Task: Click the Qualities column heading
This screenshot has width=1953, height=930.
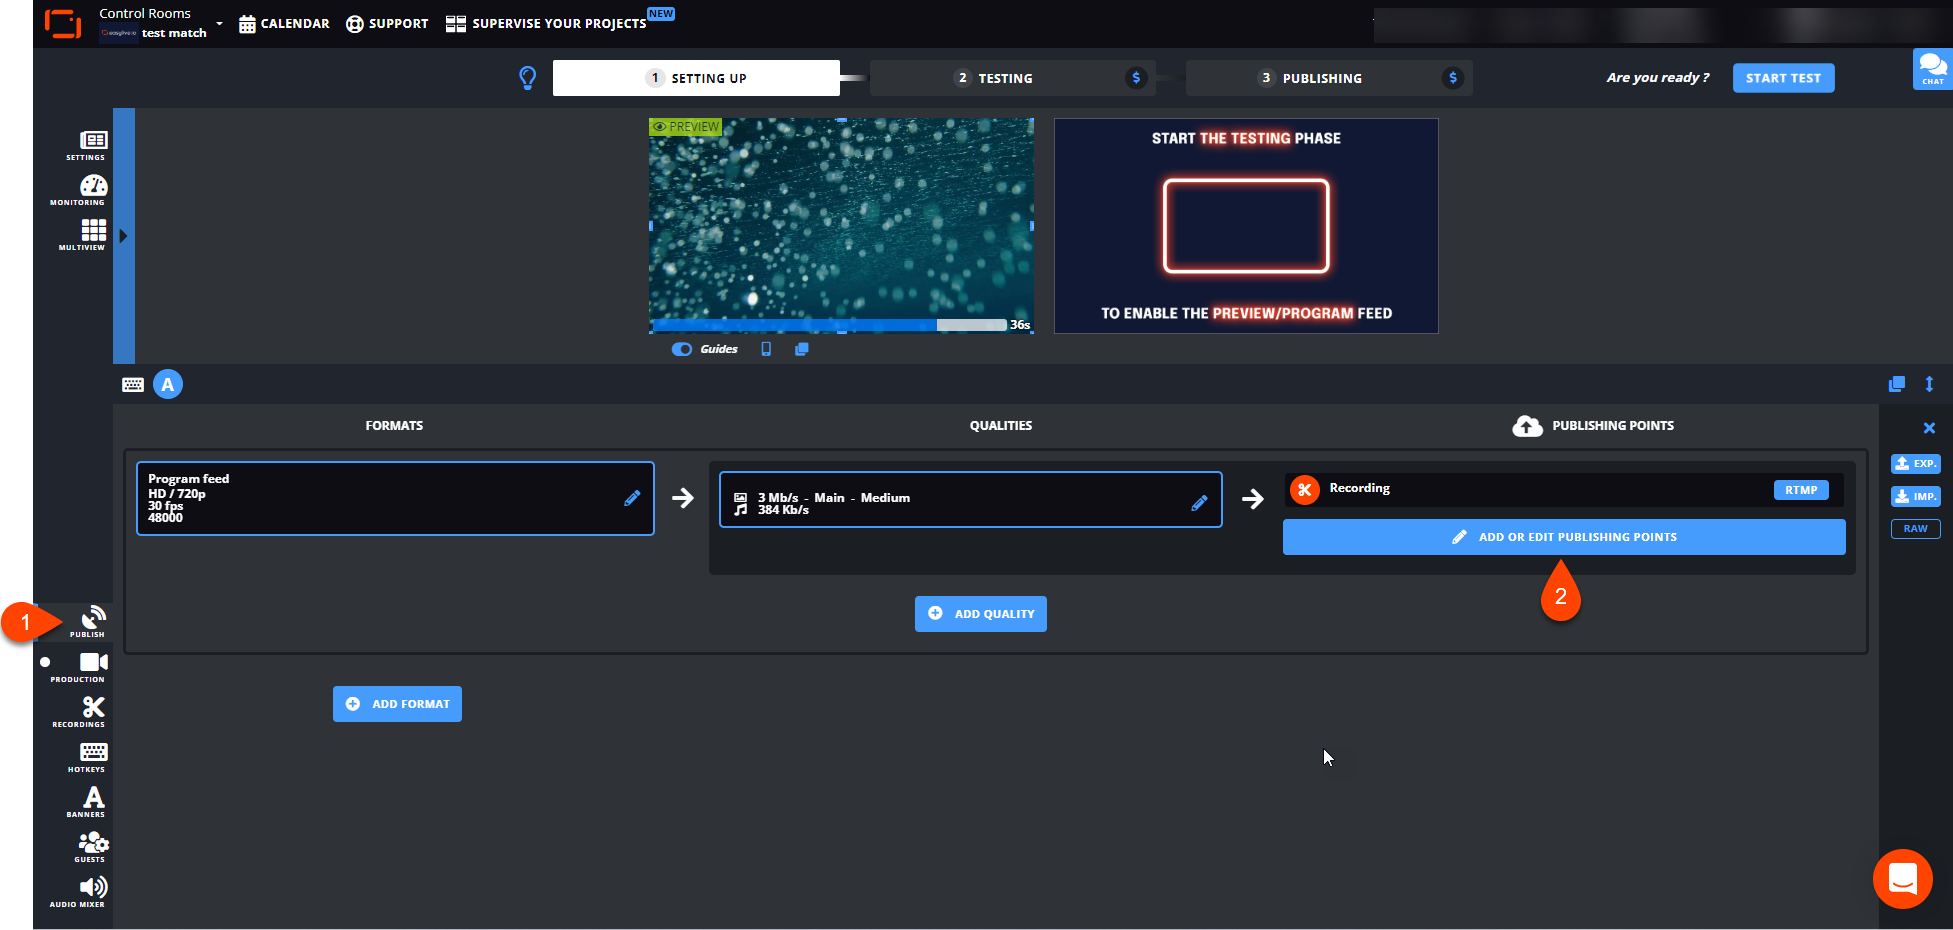Action: point(1000,426)
